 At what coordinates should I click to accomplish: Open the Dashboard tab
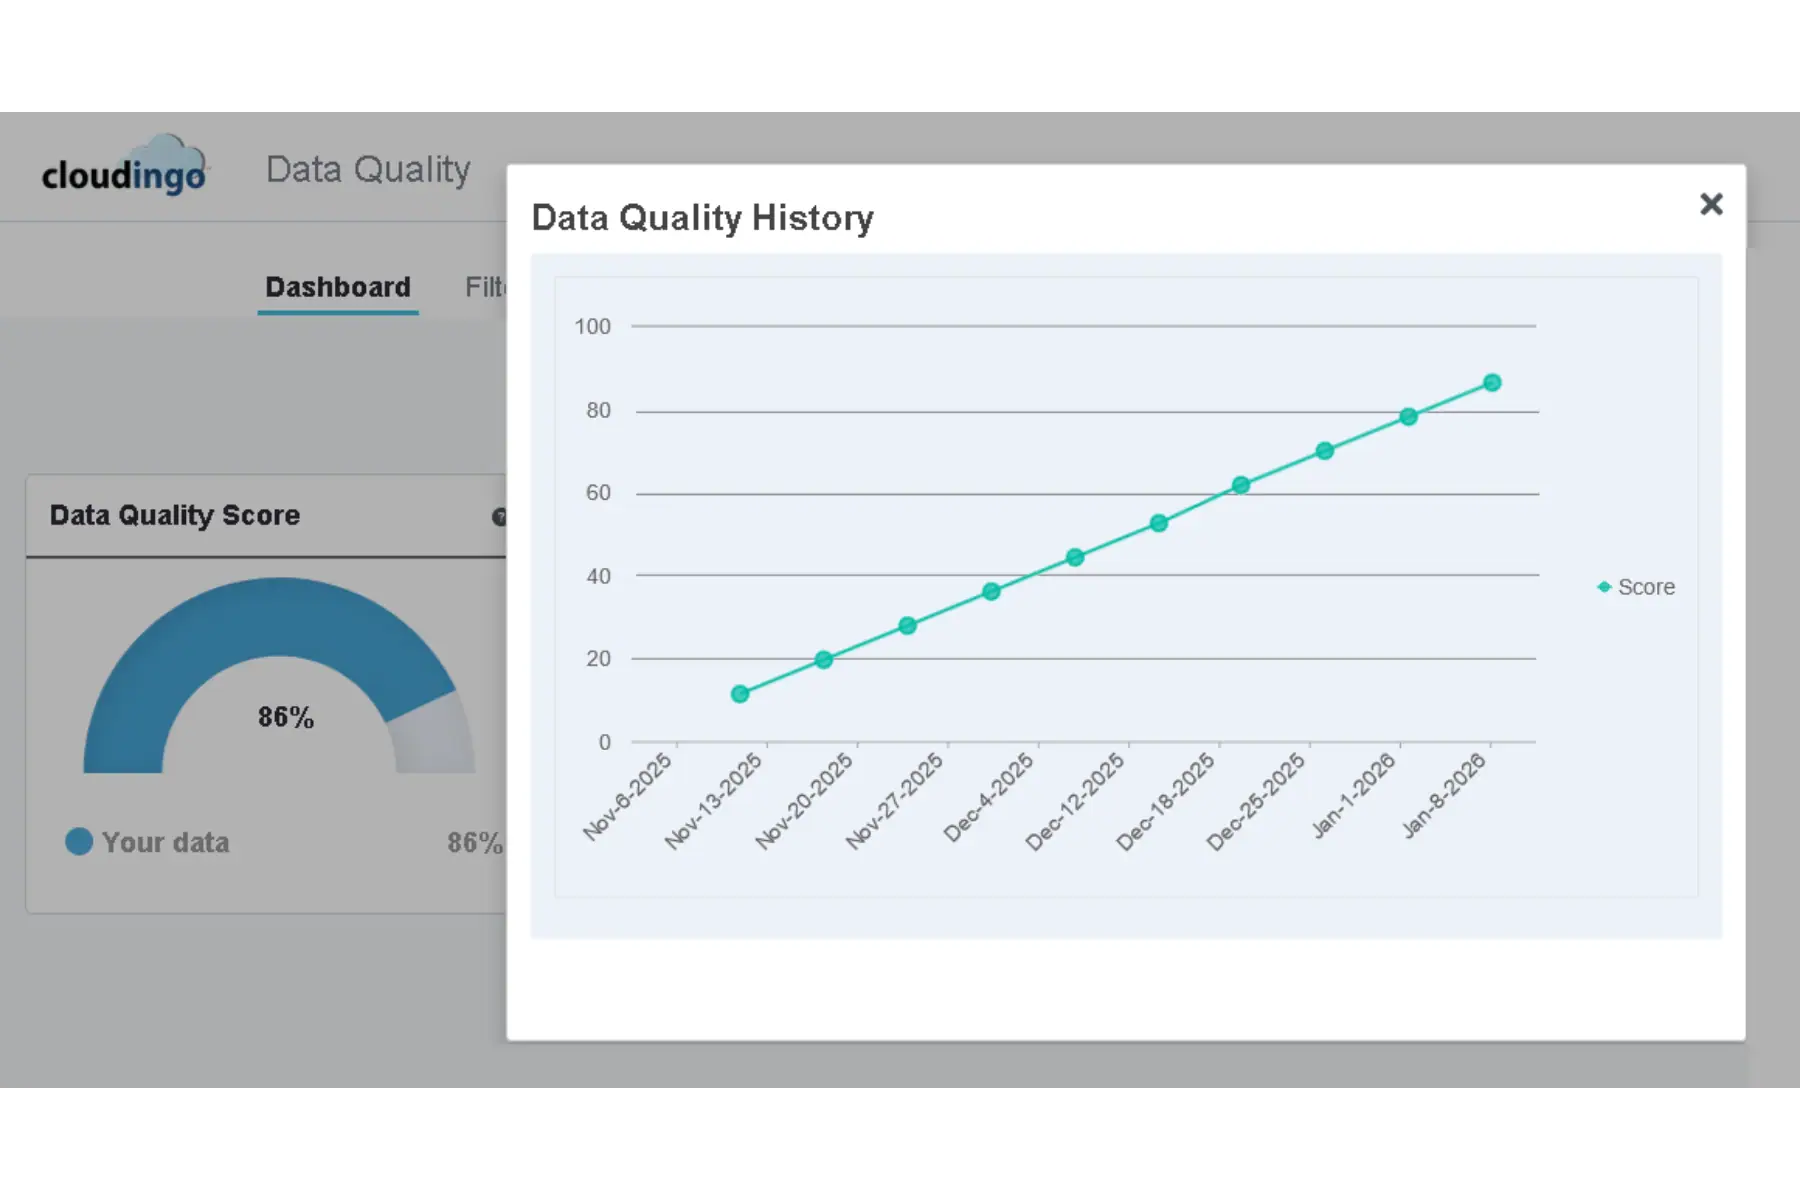click(x=338, y=287)
